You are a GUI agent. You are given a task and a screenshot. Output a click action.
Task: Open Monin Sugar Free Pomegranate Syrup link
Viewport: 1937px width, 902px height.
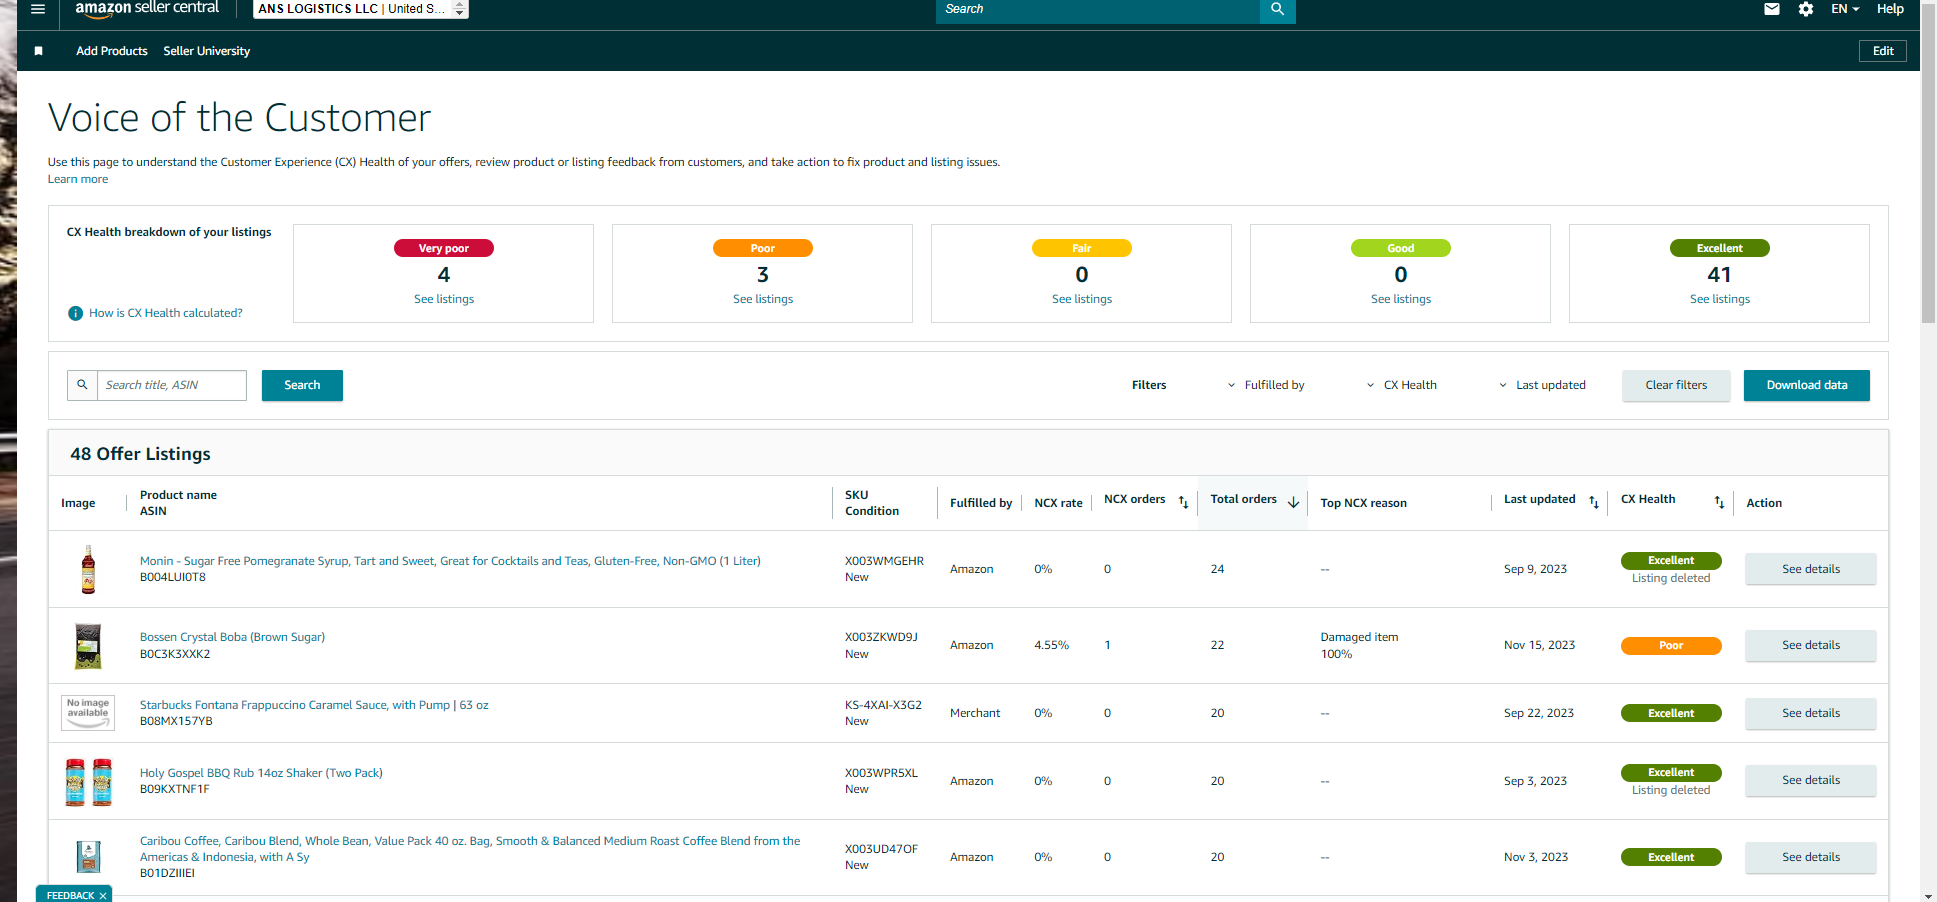tap(450, 561)
